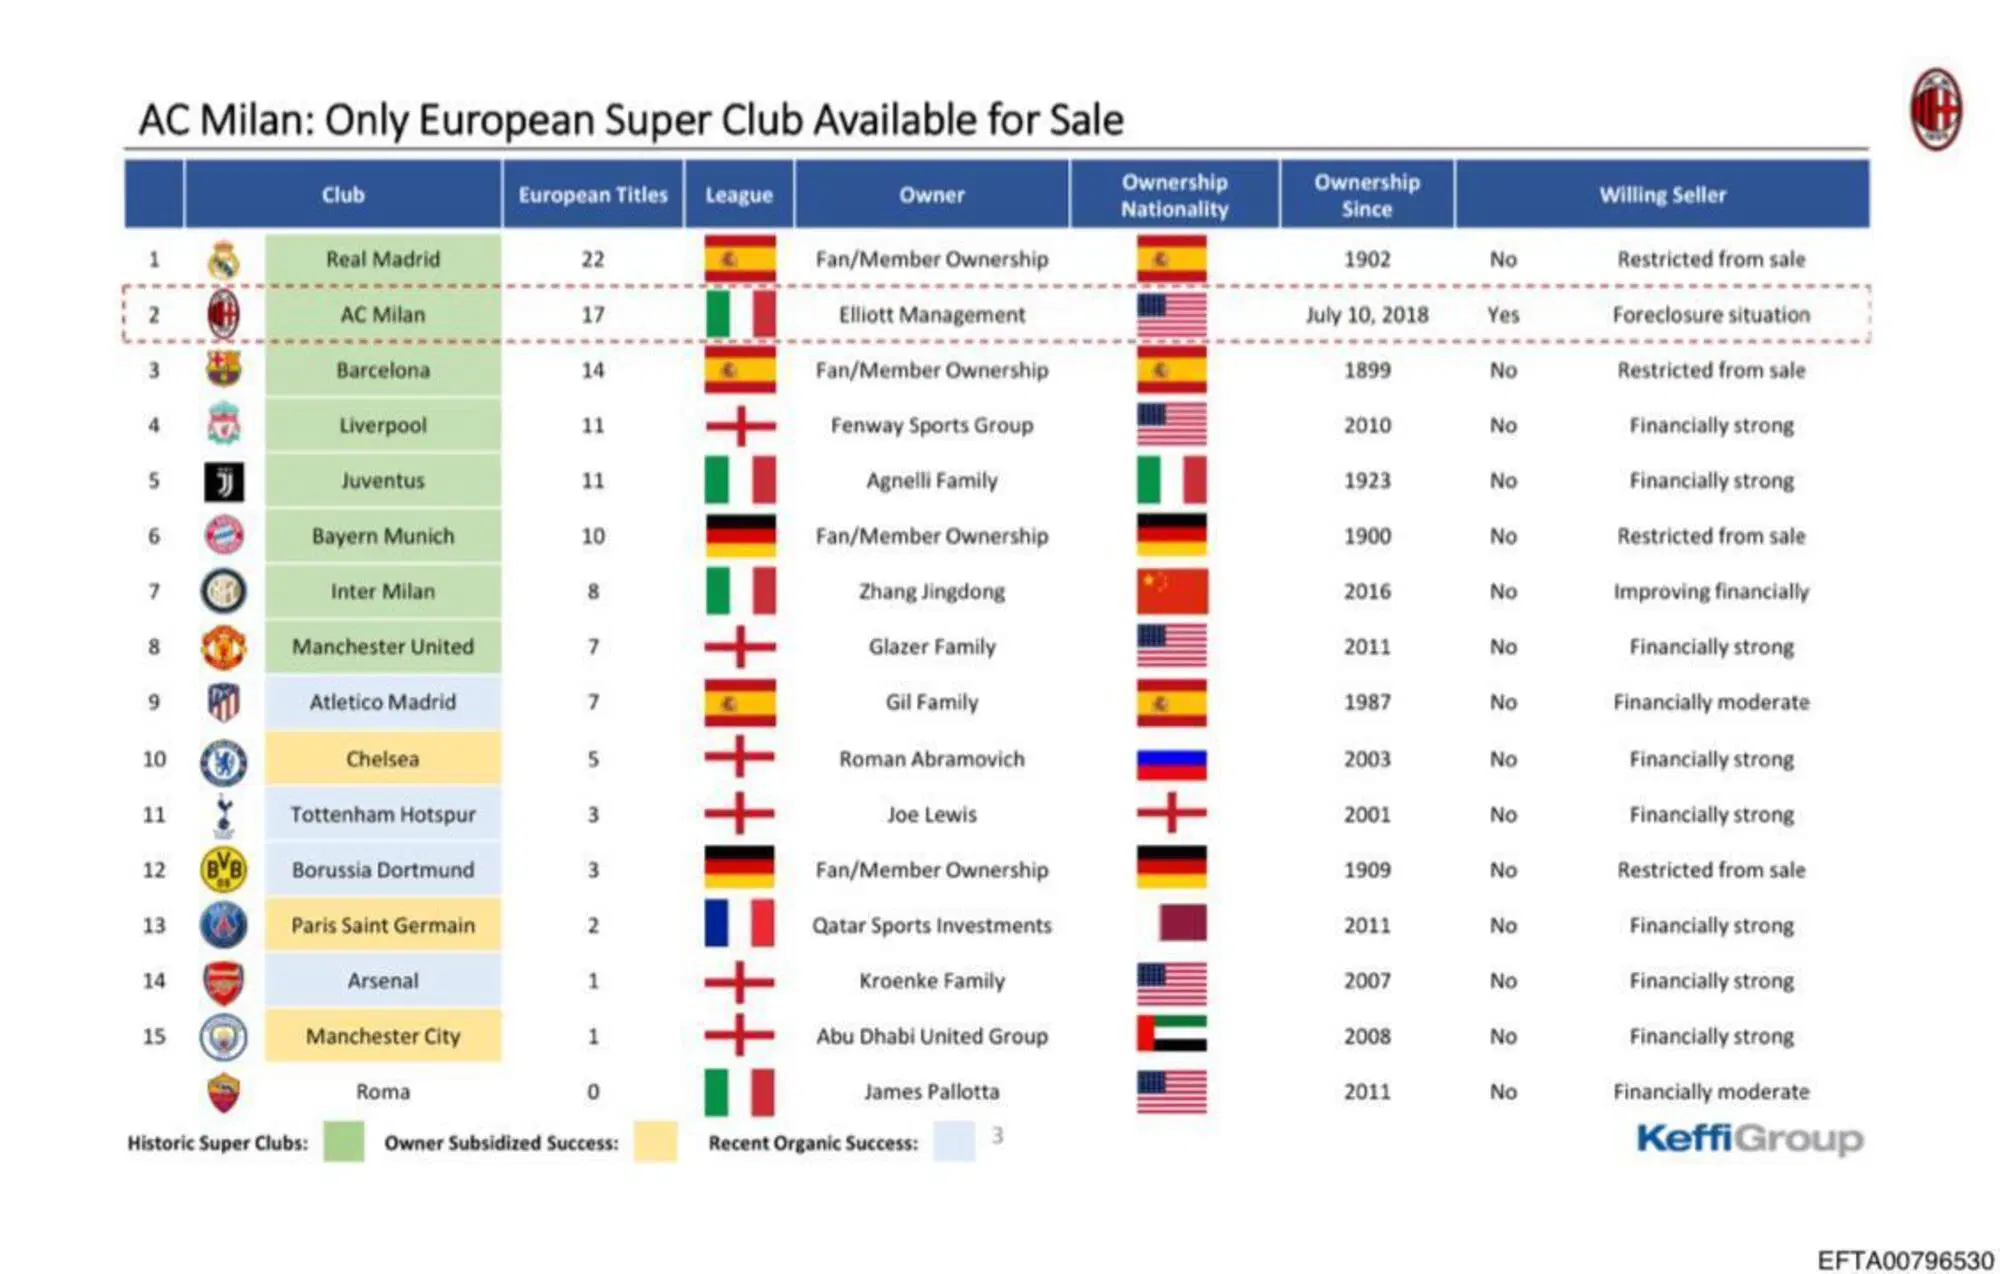This screenshot has width=2000, height=1274.
Task: Click the Paris Saint Germain crest
Action: (x=223, y=925)
